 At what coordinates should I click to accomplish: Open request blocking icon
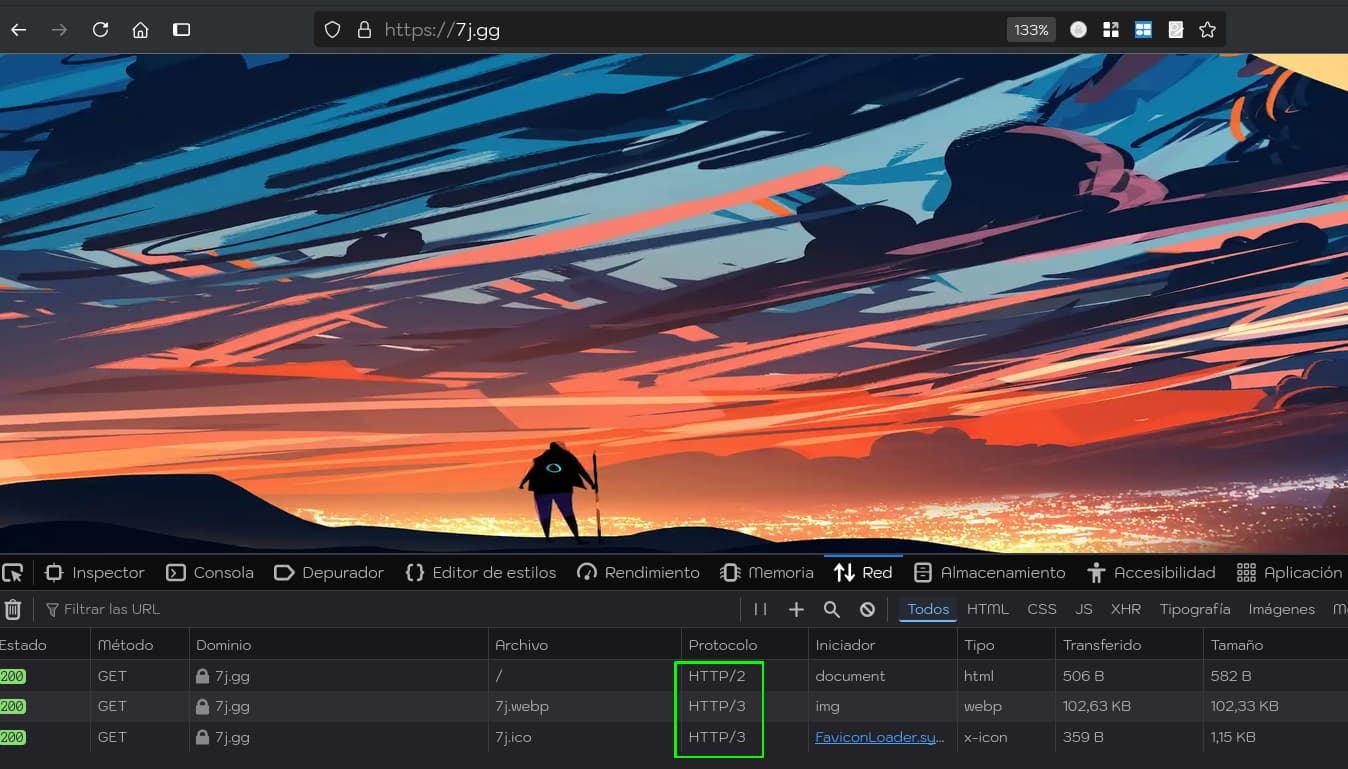867,609
